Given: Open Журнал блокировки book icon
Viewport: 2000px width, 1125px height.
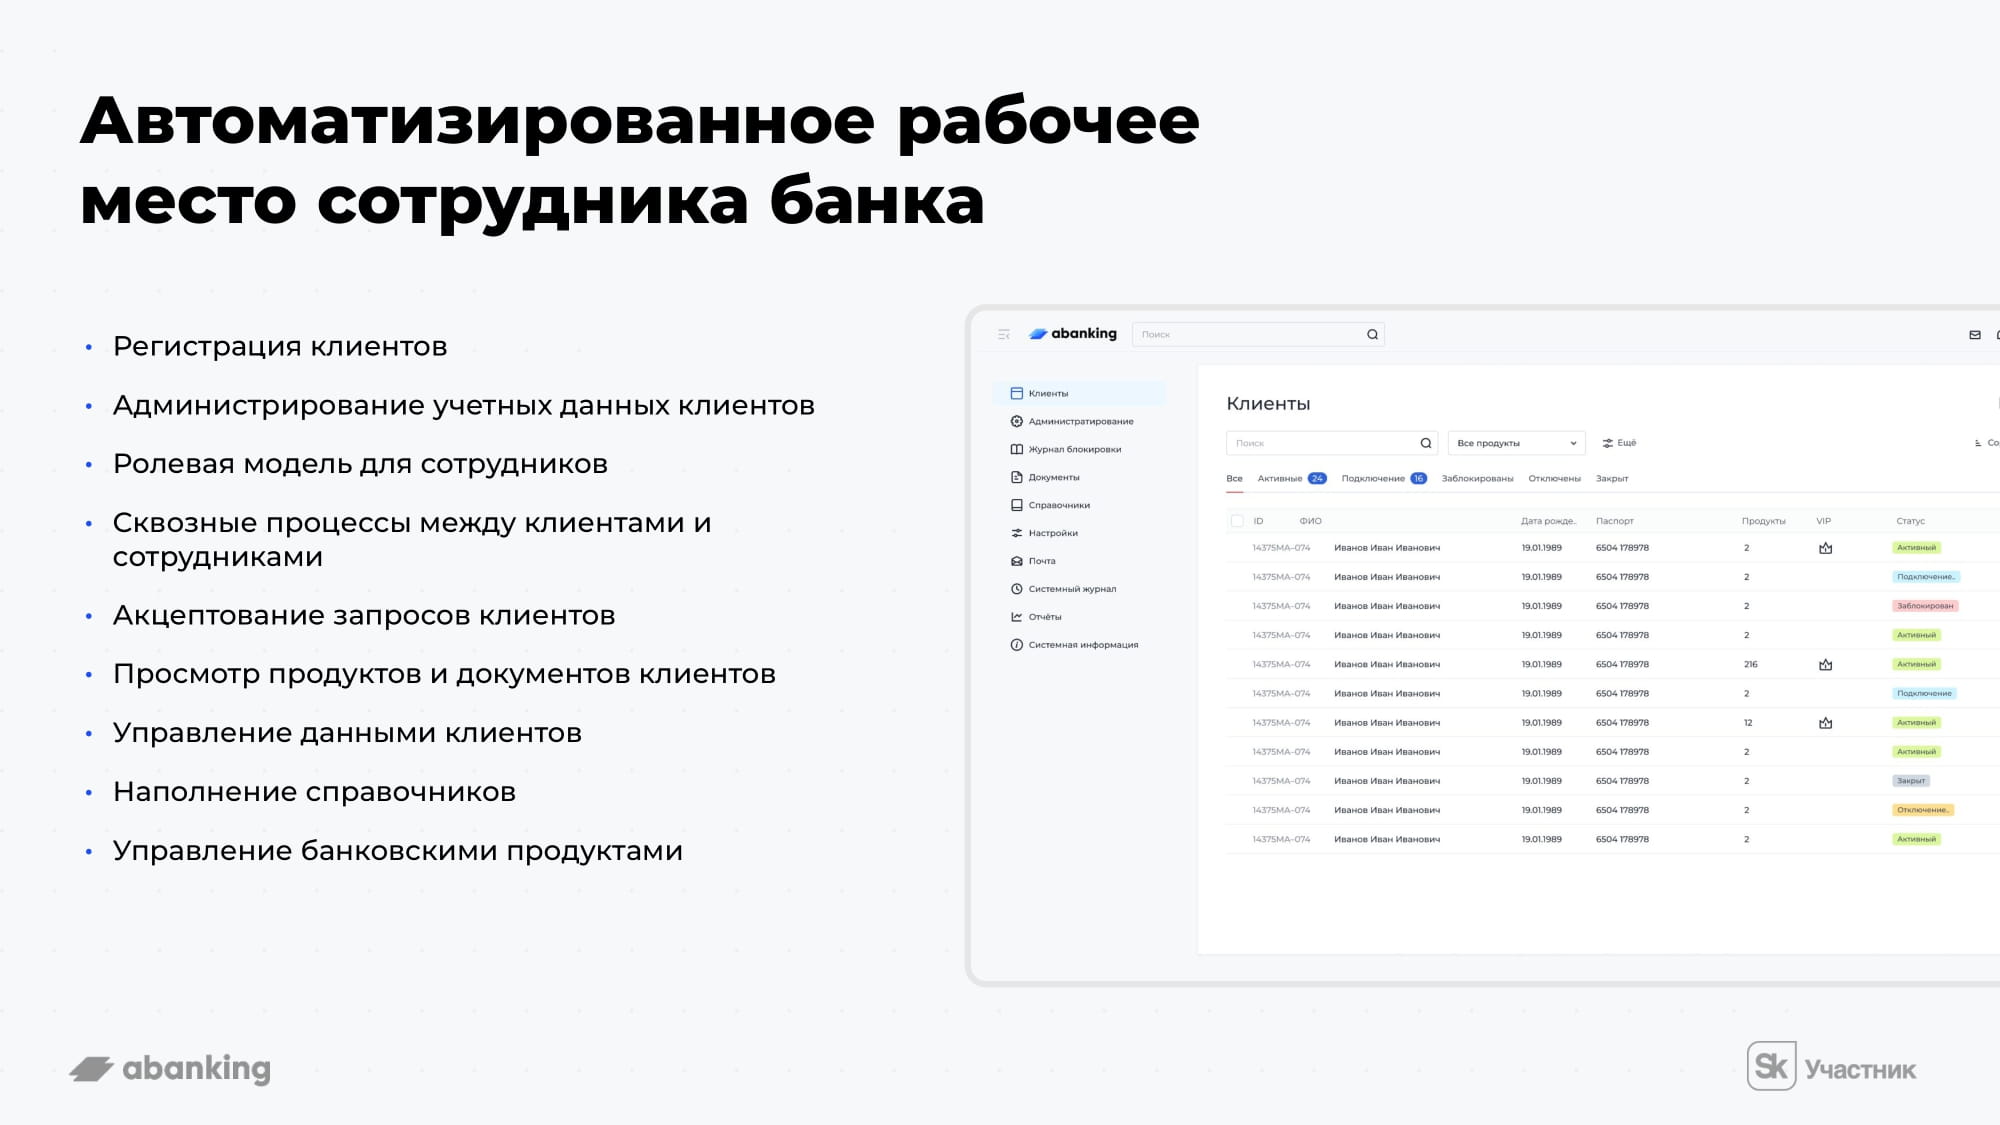Looking at the screenshot, I should pyautogui.click(x=1017, y=449).
